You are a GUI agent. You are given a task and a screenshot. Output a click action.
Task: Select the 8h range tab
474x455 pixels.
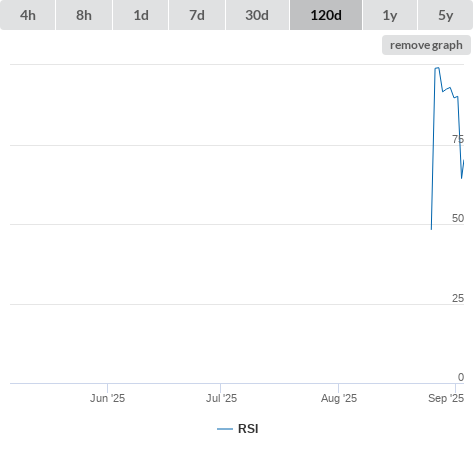pyautogui.click(x=84, y=15)
